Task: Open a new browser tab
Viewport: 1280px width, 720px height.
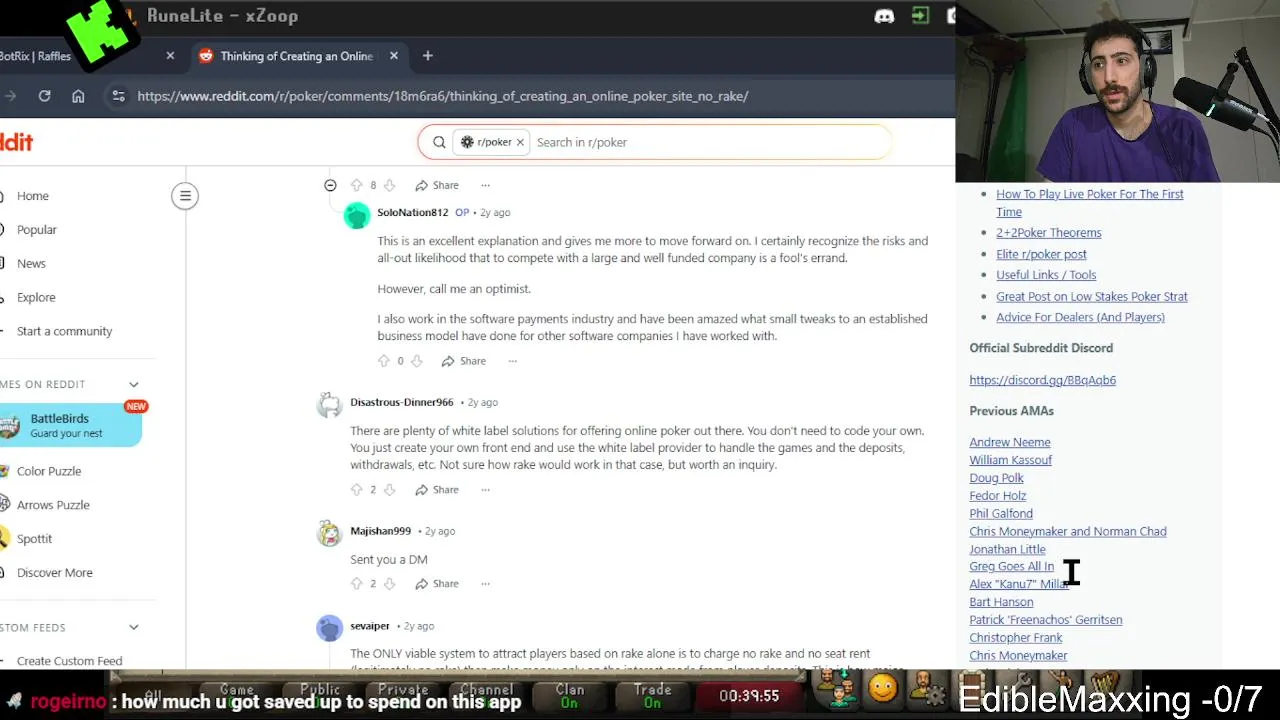Action: coord(427,56)
